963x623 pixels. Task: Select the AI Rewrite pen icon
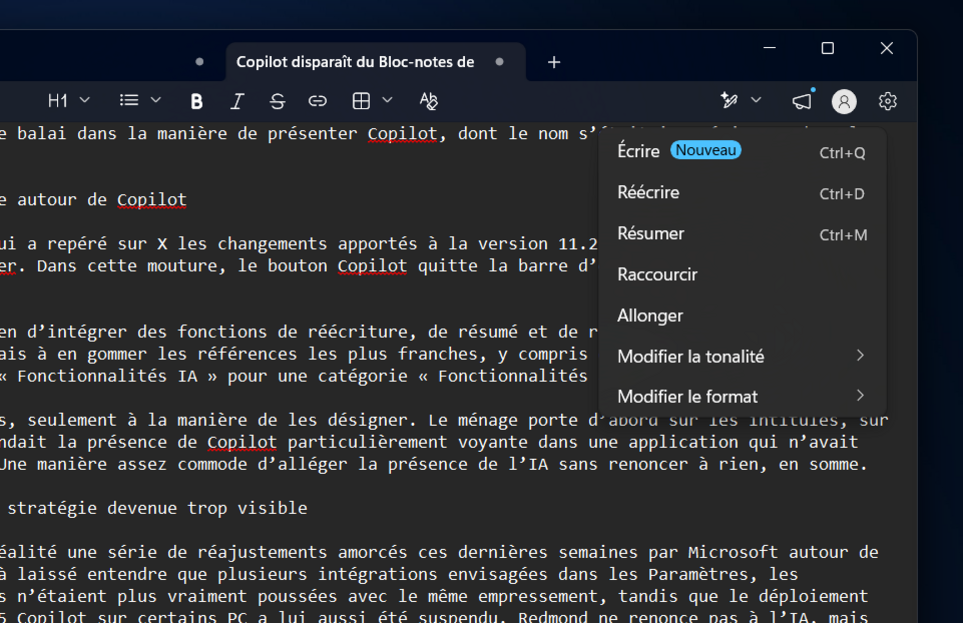(x=728, y=100)
